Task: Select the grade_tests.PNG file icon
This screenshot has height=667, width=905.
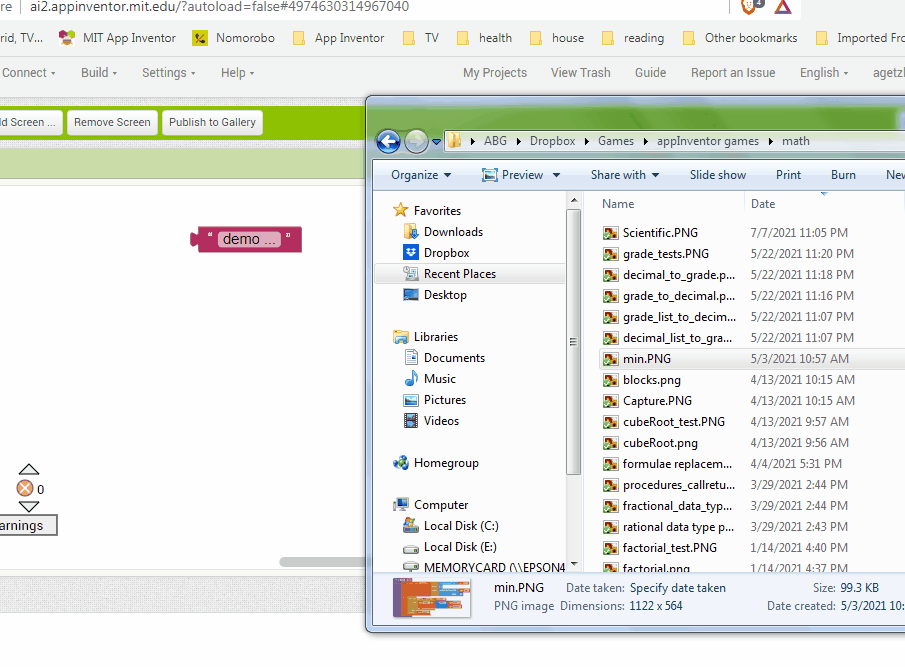Action: 610,254
